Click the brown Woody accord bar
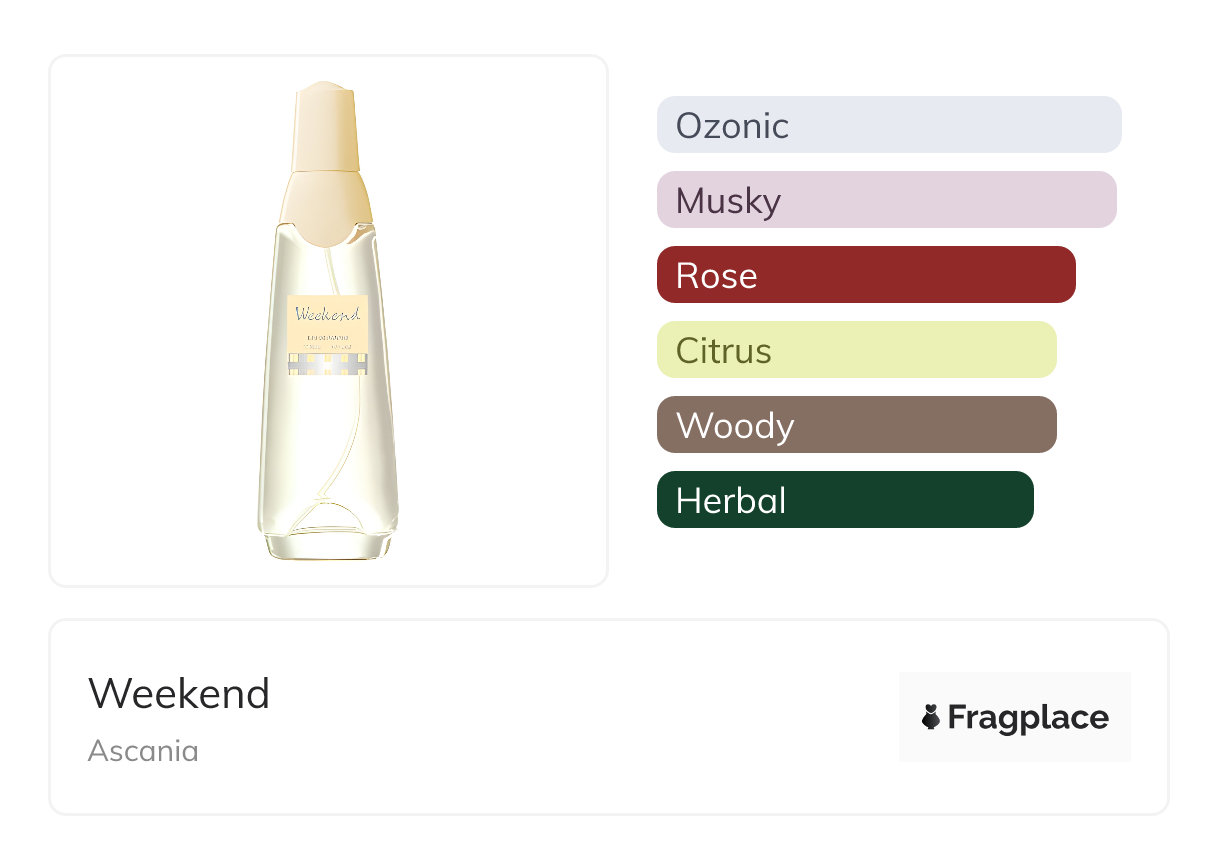1218x864 pixels. click(856, 425)
